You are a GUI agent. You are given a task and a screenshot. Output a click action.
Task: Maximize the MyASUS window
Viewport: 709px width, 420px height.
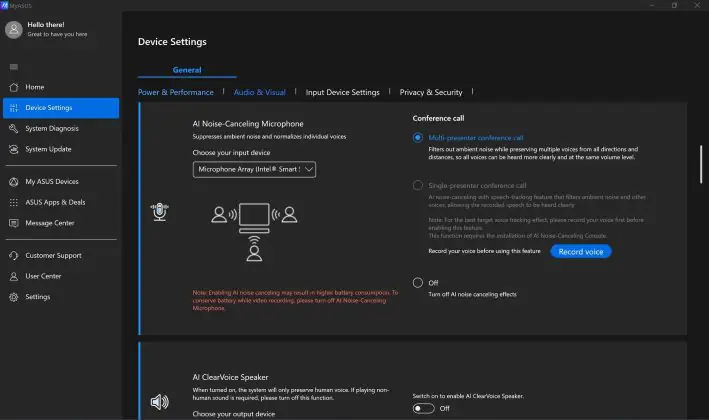674,5
